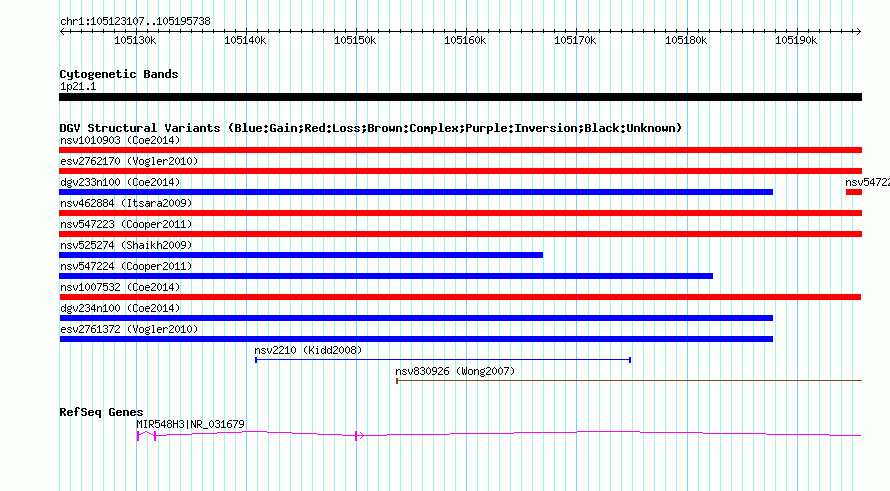Select the blue nsv547224 gain bar
890x491 pixels.
pos(386,276)
